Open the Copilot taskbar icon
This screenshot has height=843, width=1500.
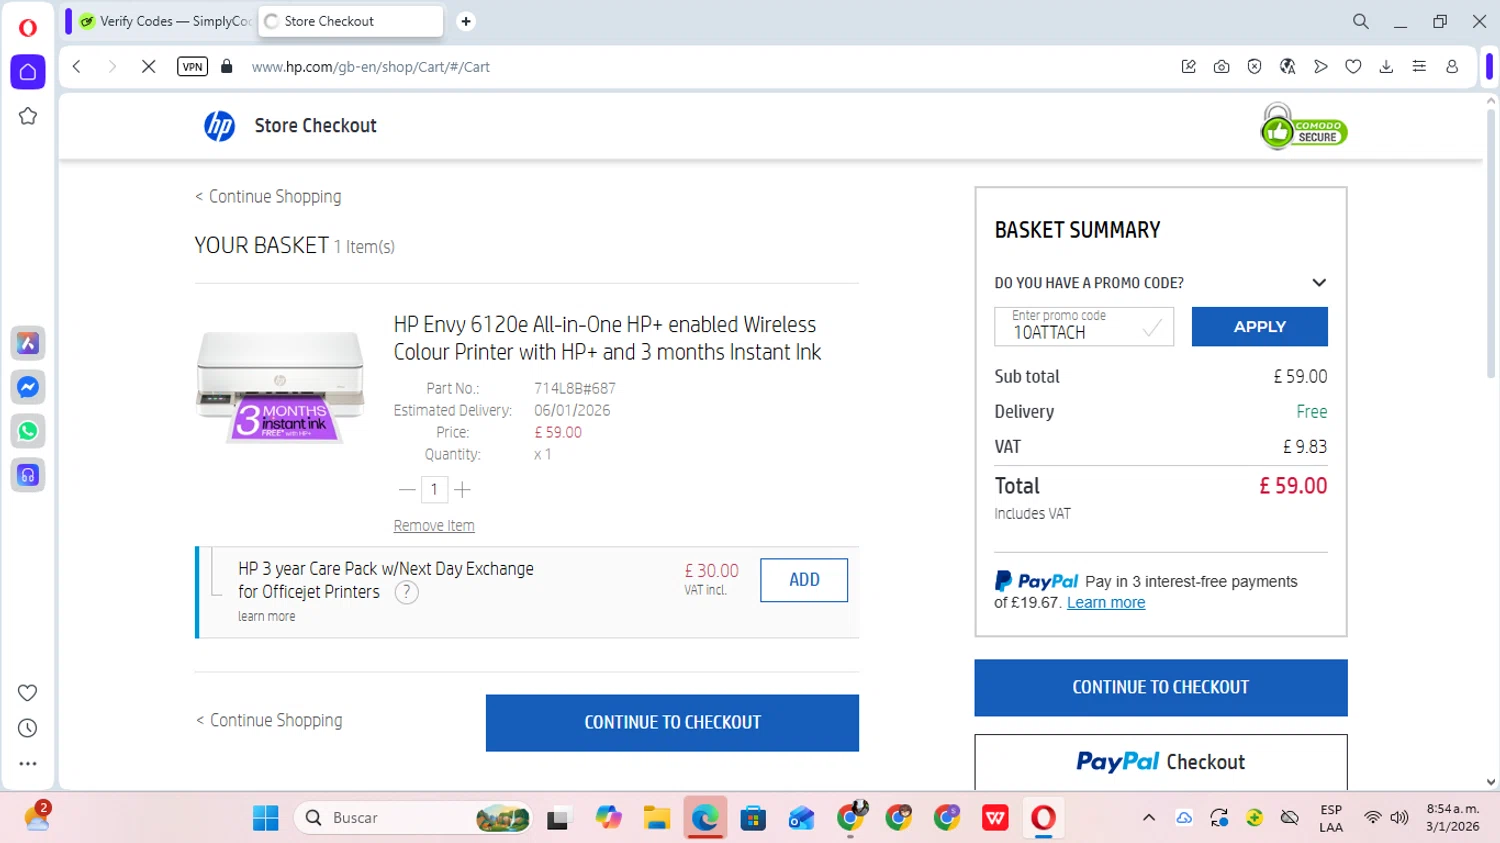(608, 818)
